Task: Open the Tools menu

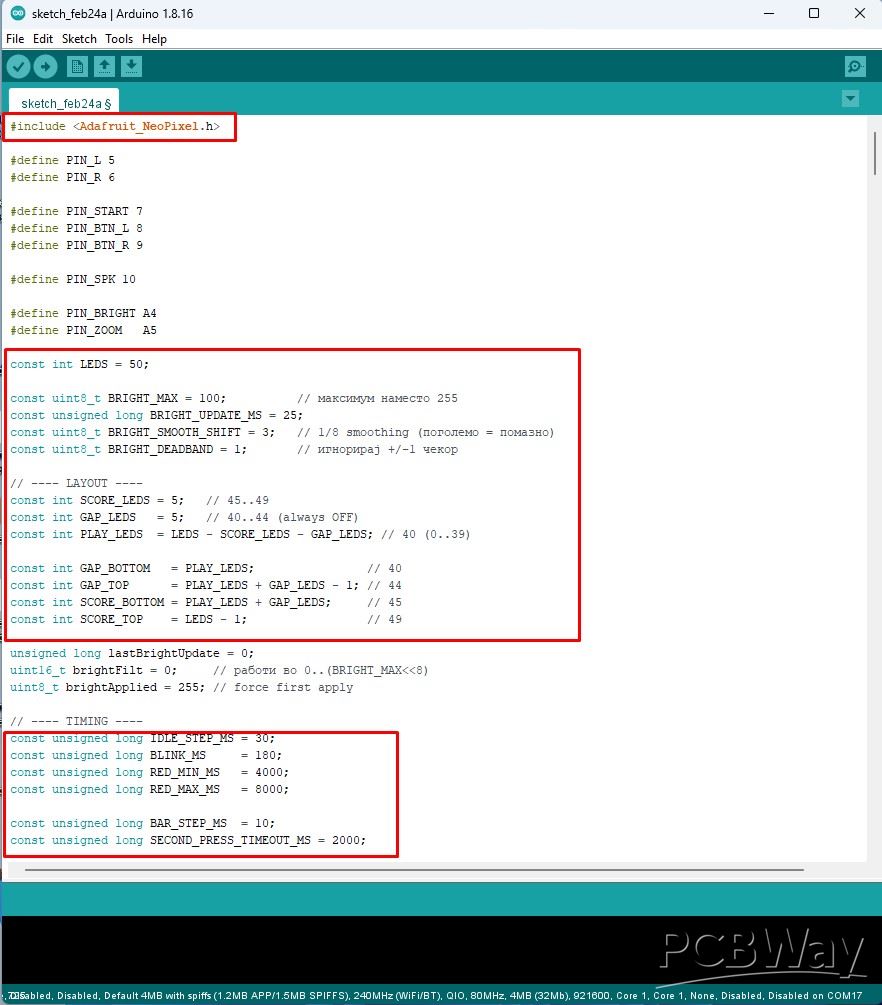Action: coord(119,39)
